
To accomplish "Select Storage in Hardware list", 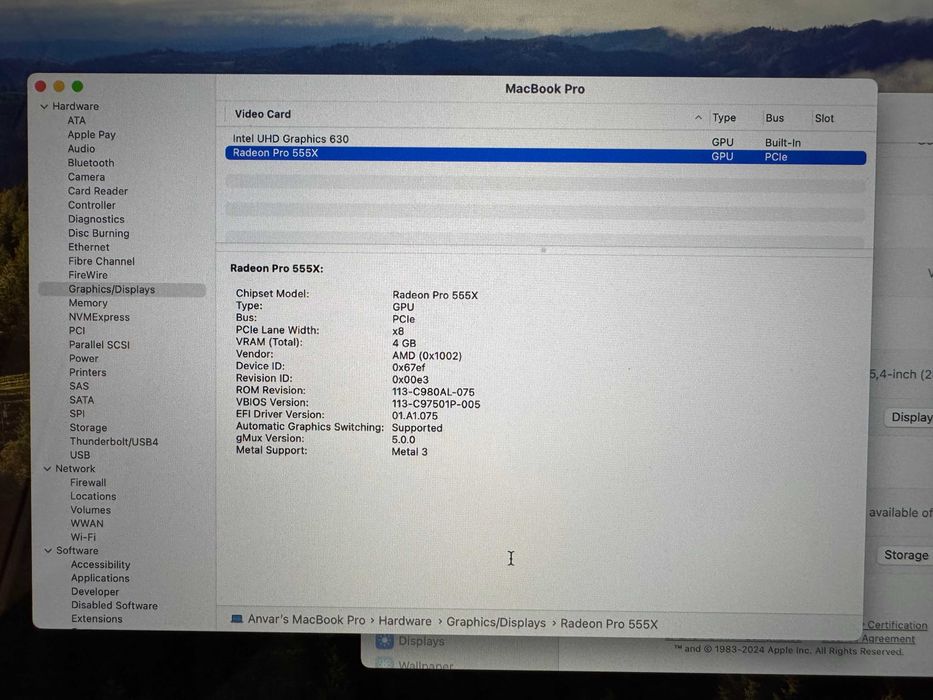I will click(89, 428).
